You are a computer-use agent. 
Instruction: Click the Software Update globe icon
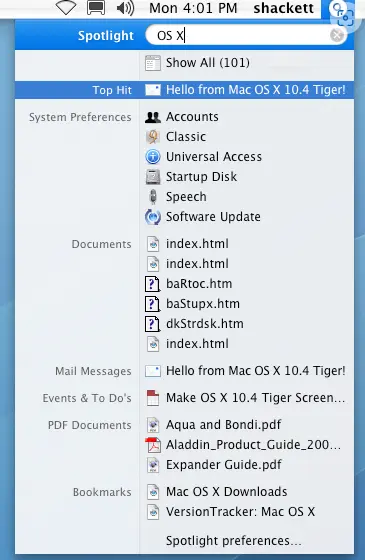[x=153, y=217]
